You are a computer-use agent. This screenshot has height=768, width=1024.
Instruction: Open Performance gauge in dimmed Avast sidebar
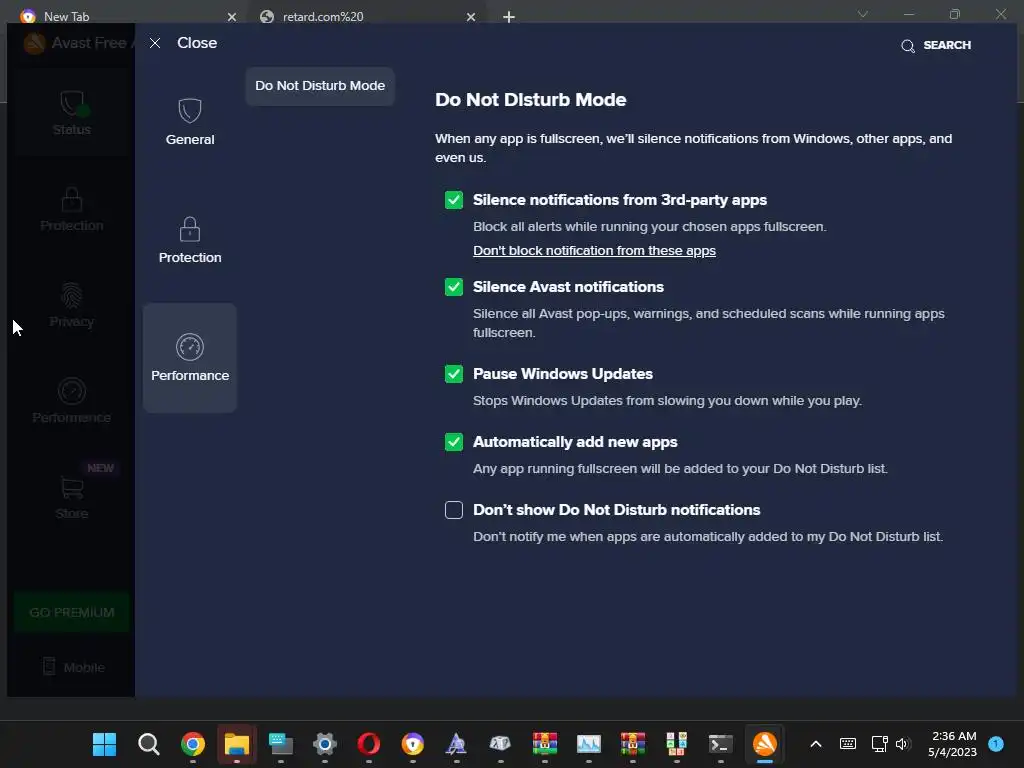pyautogui.click(x=72, y=400)
